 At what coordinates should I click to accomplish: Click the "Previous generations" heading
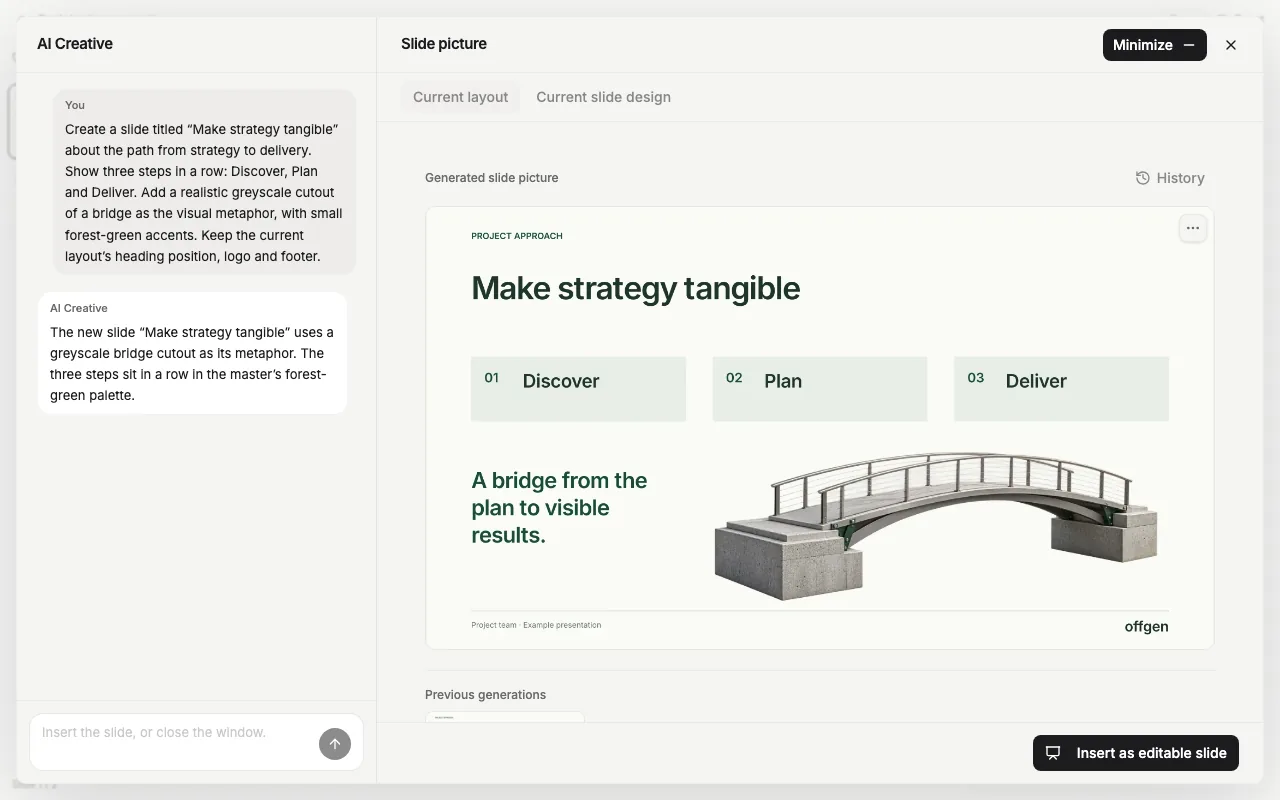tap(486, 695)
